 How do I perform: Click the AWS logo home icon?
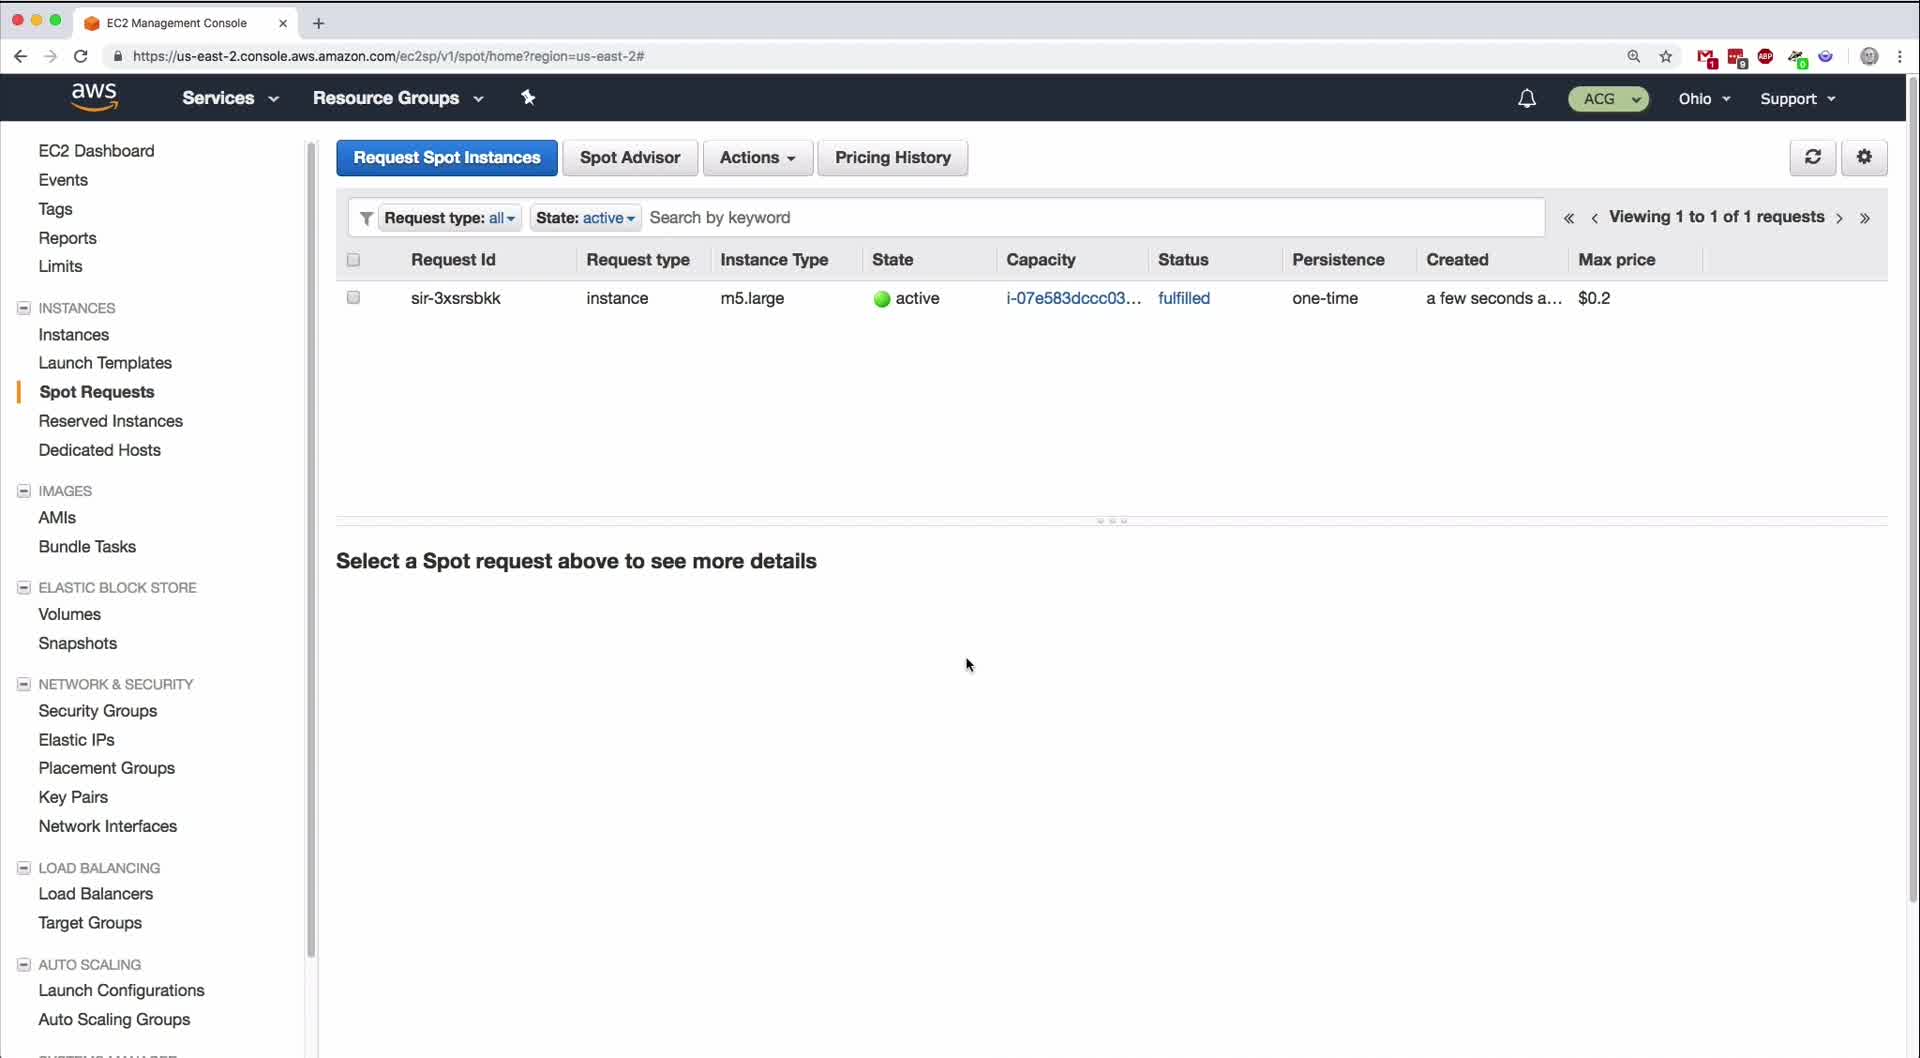(x=94, y=97)
